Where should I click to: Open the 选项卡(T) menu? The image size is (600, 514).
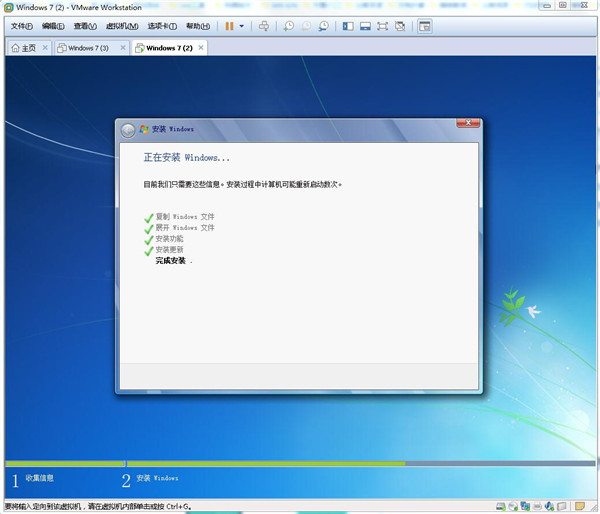coord(162,26)
